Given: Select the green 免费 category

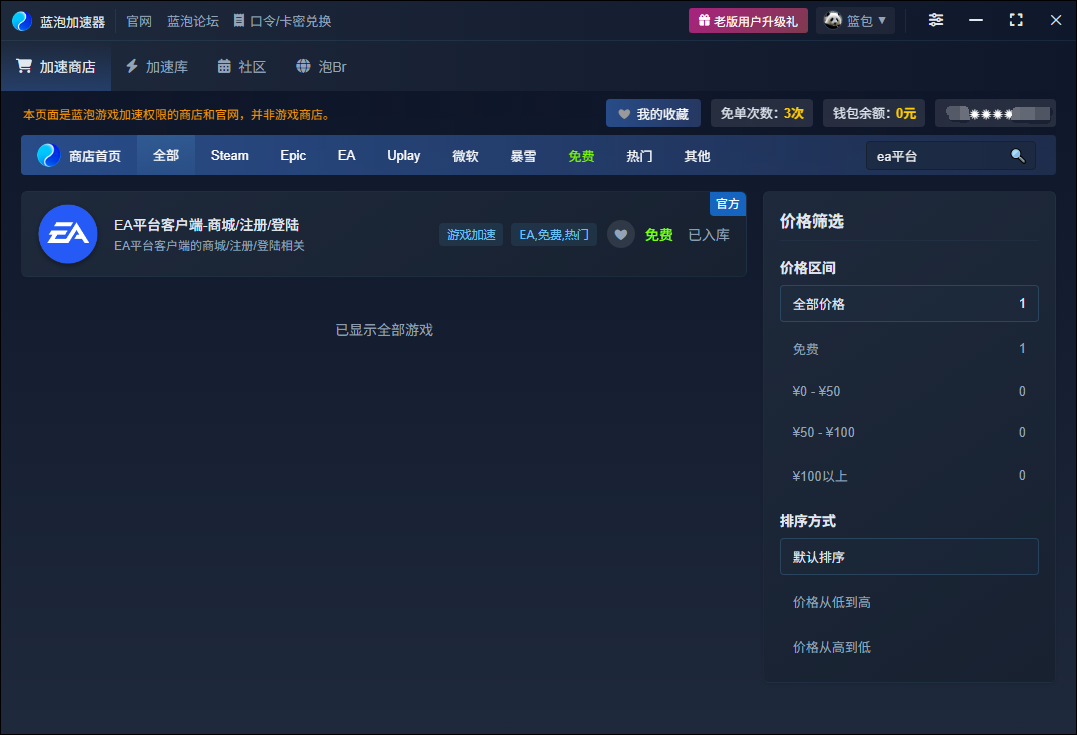Looking at the screenshot, I should tap(581, 156).
